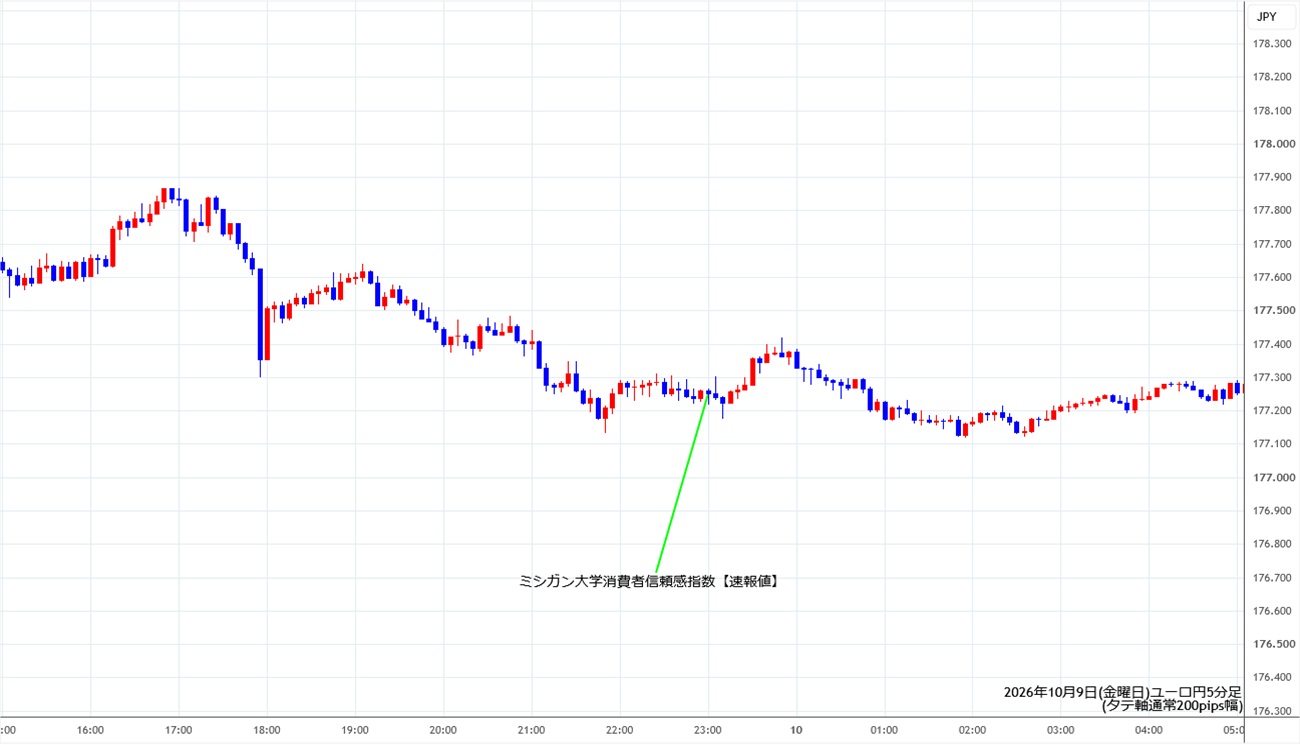Select the 176.800 price axis label
The image size is (1300, 745).
[1270, 544]
